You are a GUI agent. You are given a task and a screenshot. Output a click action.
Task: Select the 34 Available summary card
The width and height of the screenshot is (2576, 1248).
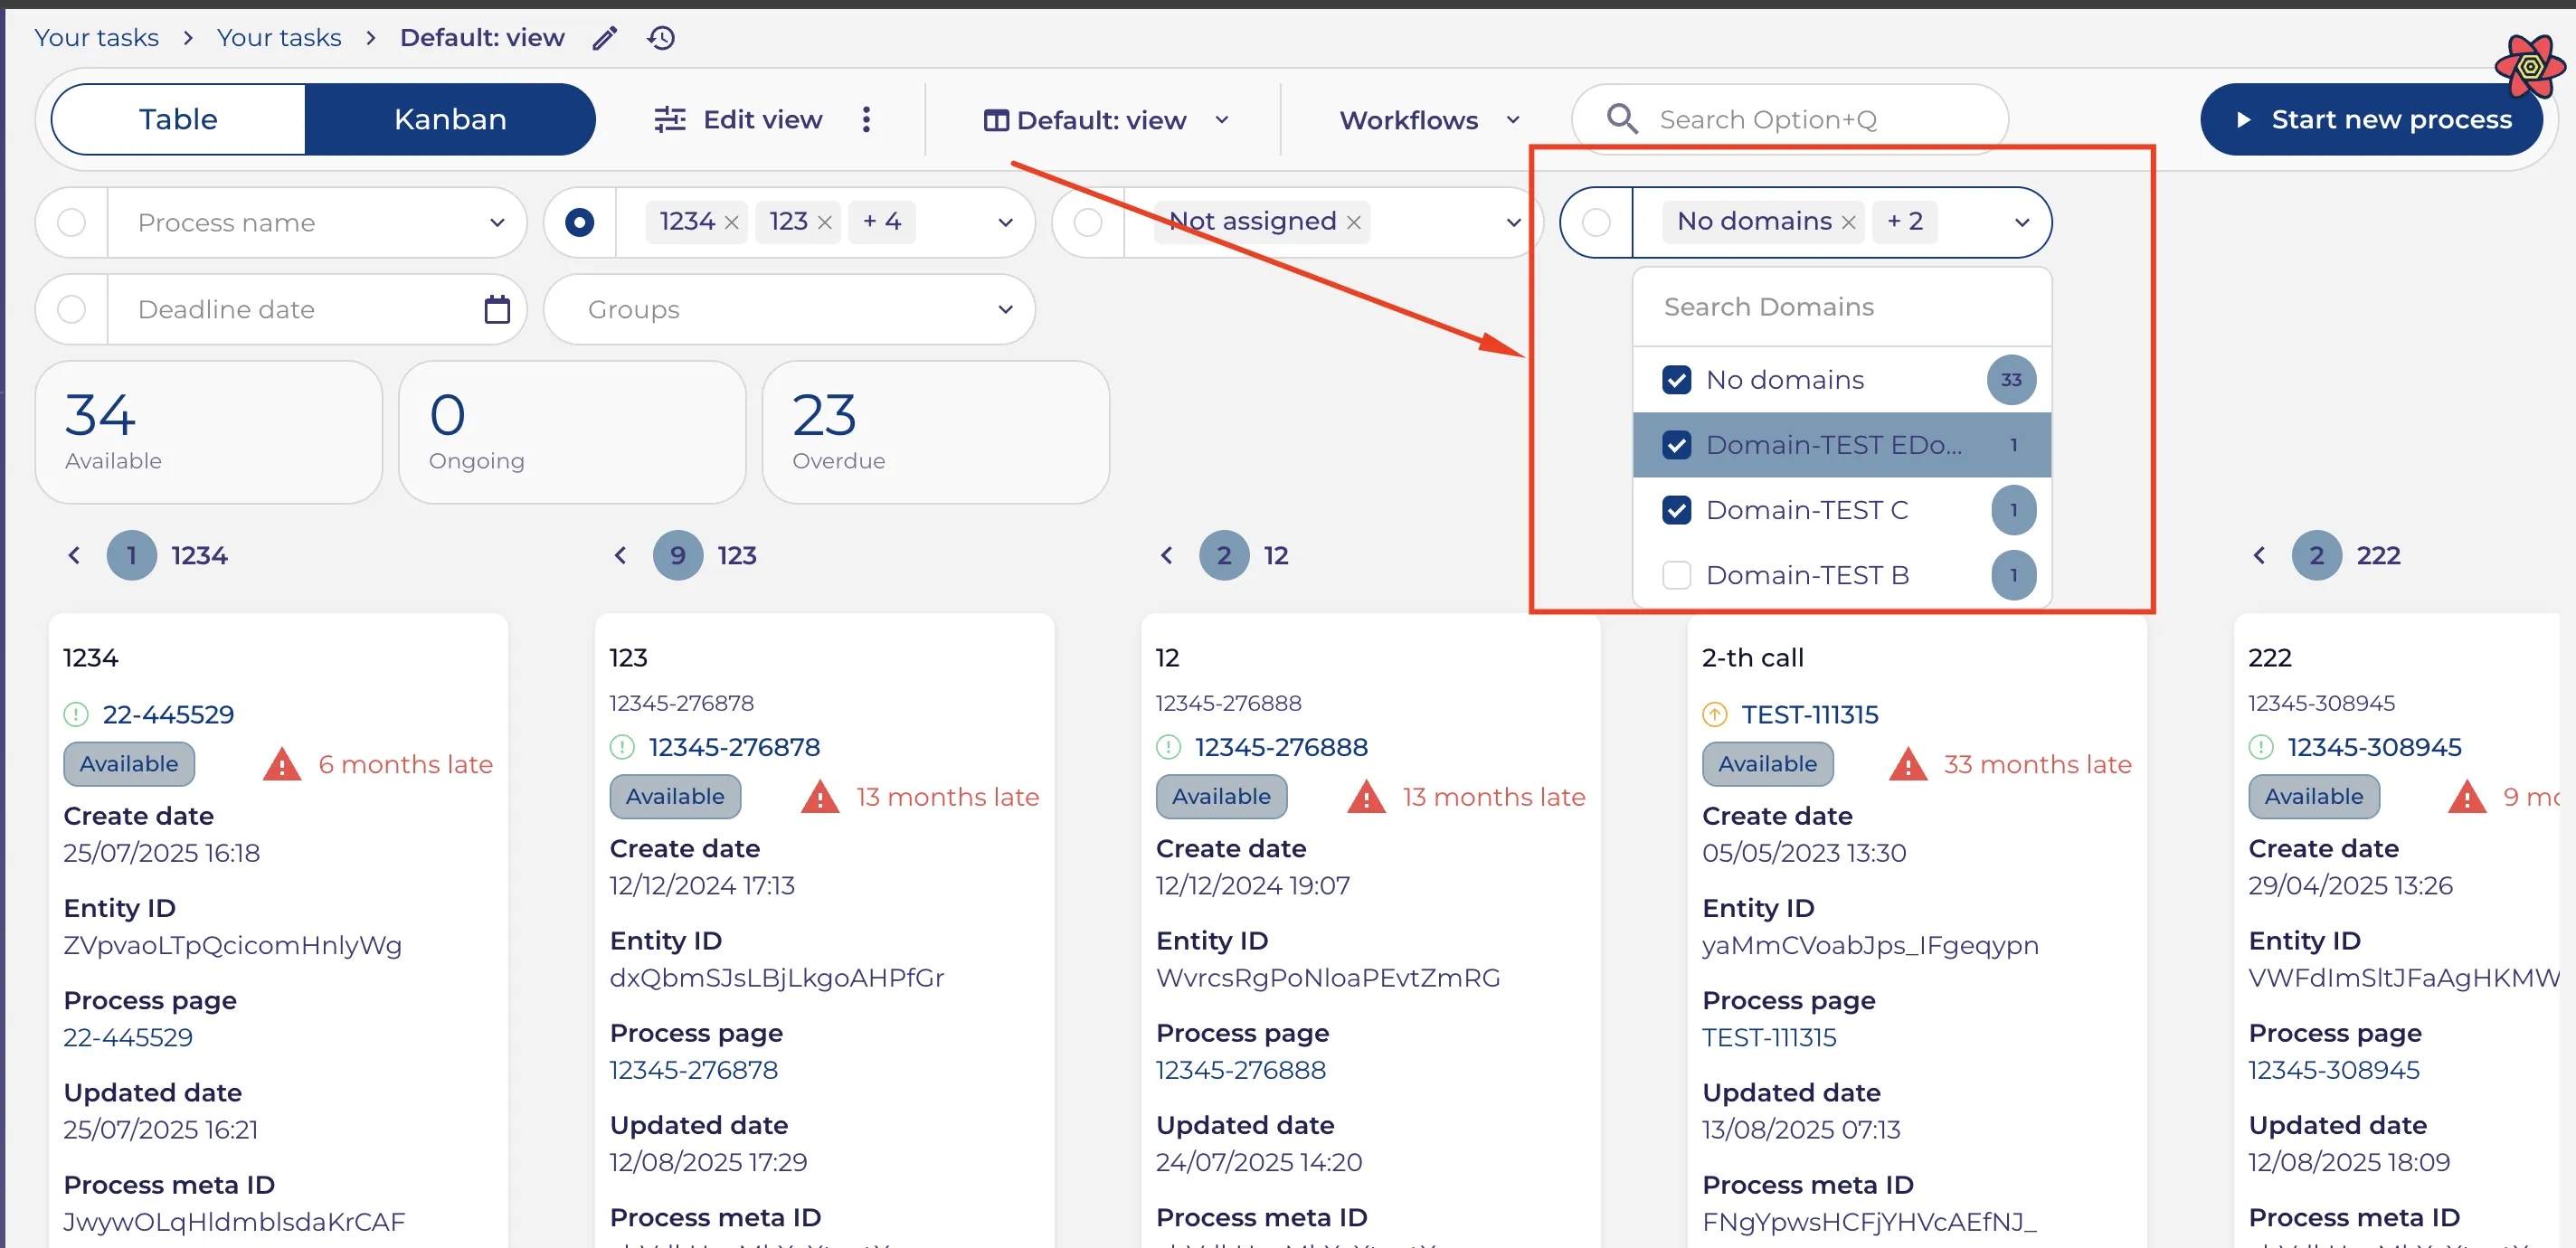pyautogui.click(x=208, y=432)
